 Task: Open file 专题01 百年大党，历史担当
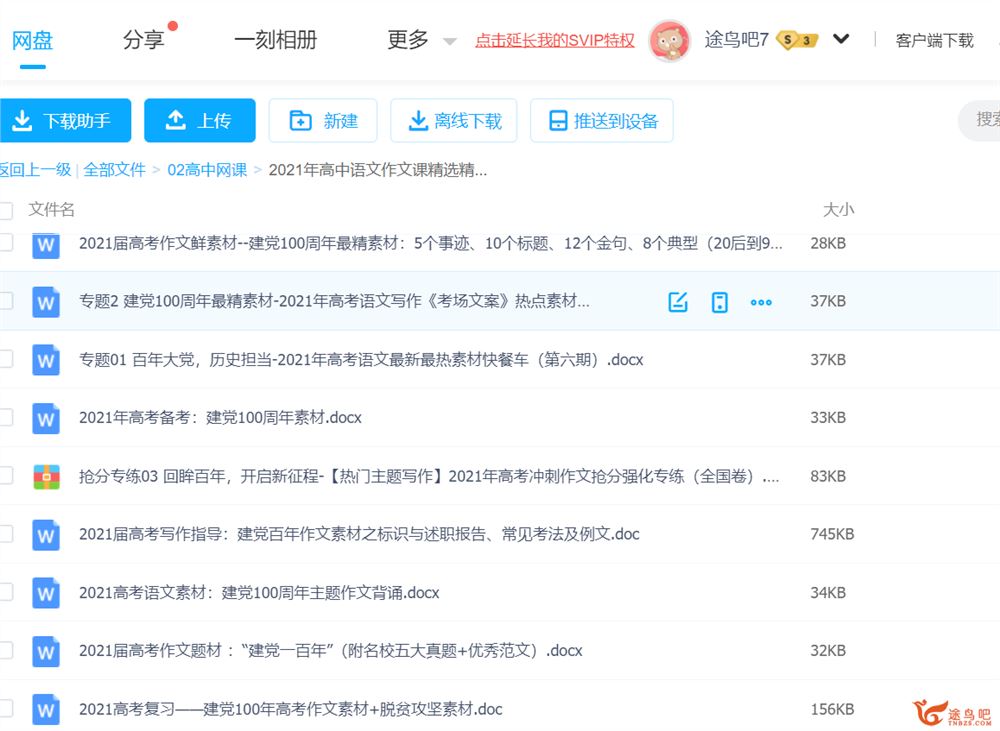361,360
